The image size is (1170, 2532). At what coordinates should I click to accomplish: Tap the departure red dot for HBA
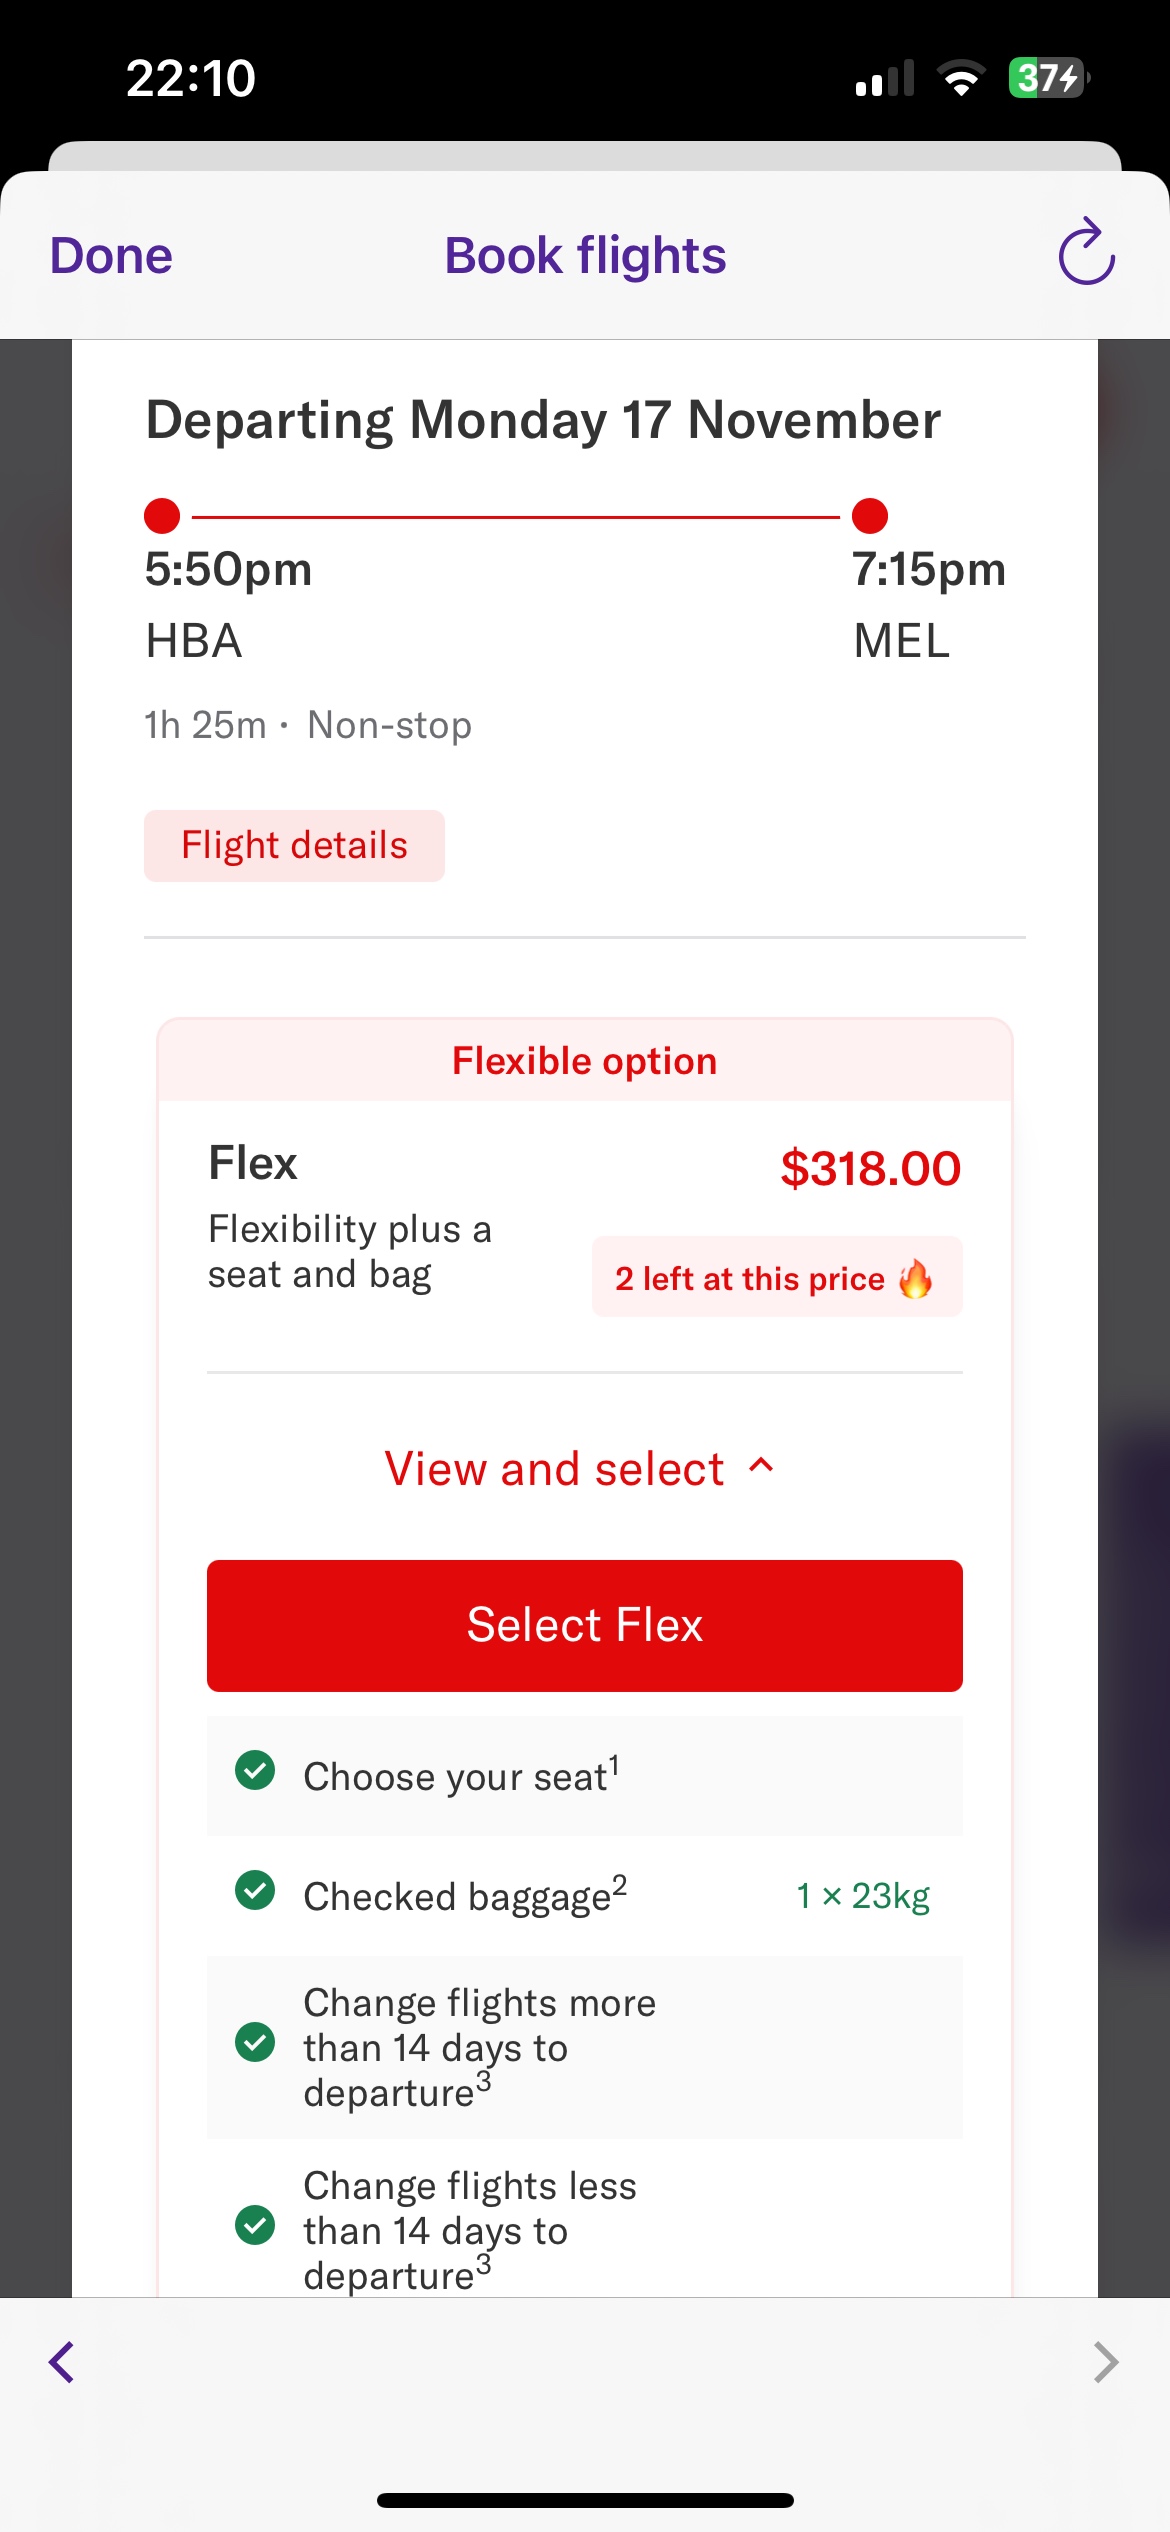click(x=162, y=516)
